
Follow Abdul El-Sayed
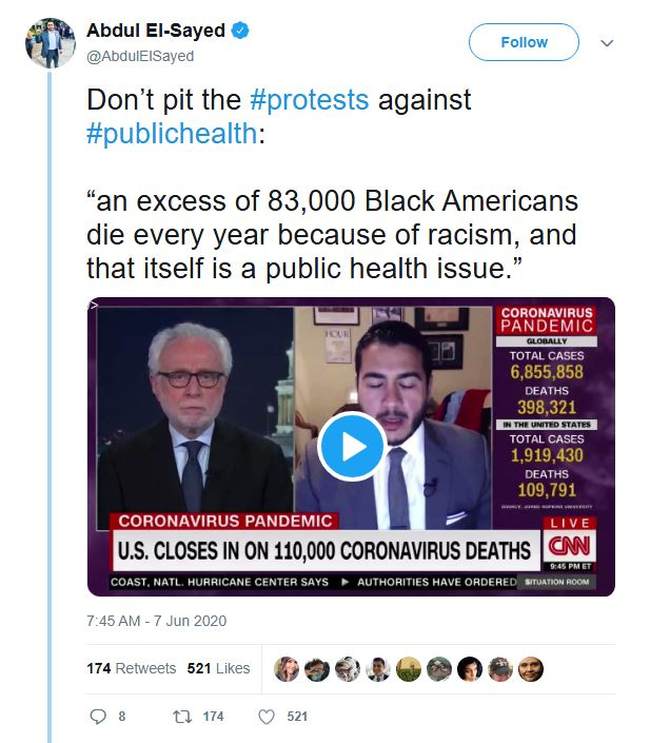524,42
